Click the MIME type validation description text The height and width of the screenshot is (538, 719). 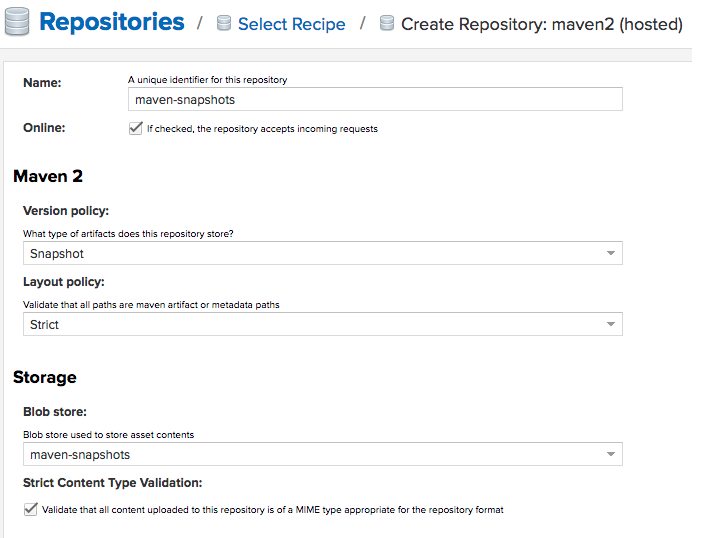272,510
